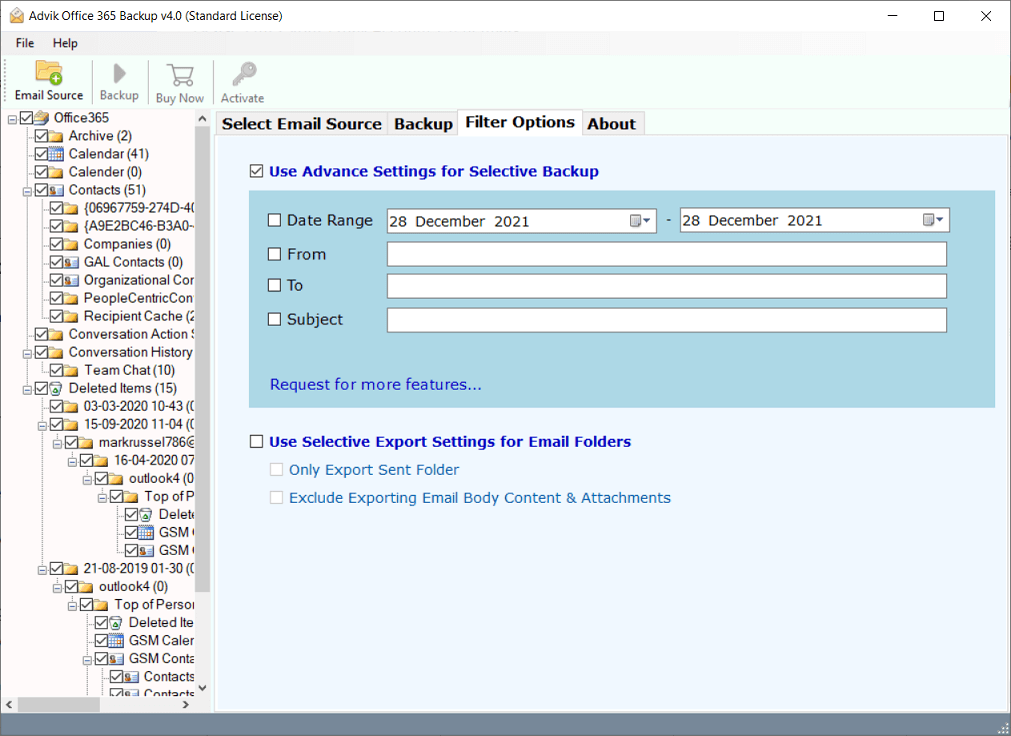Switch to the About tab
The image size is (1011, 736).
point(611,124)
